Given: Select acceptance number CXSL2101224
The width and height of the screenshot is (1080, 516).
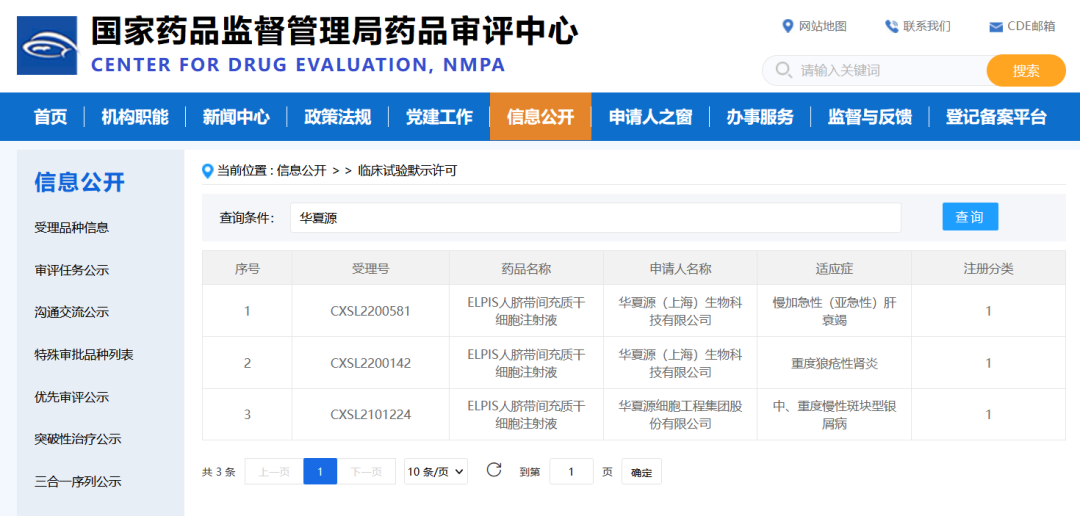Looking at the screenshot, I should coord(371,415).
